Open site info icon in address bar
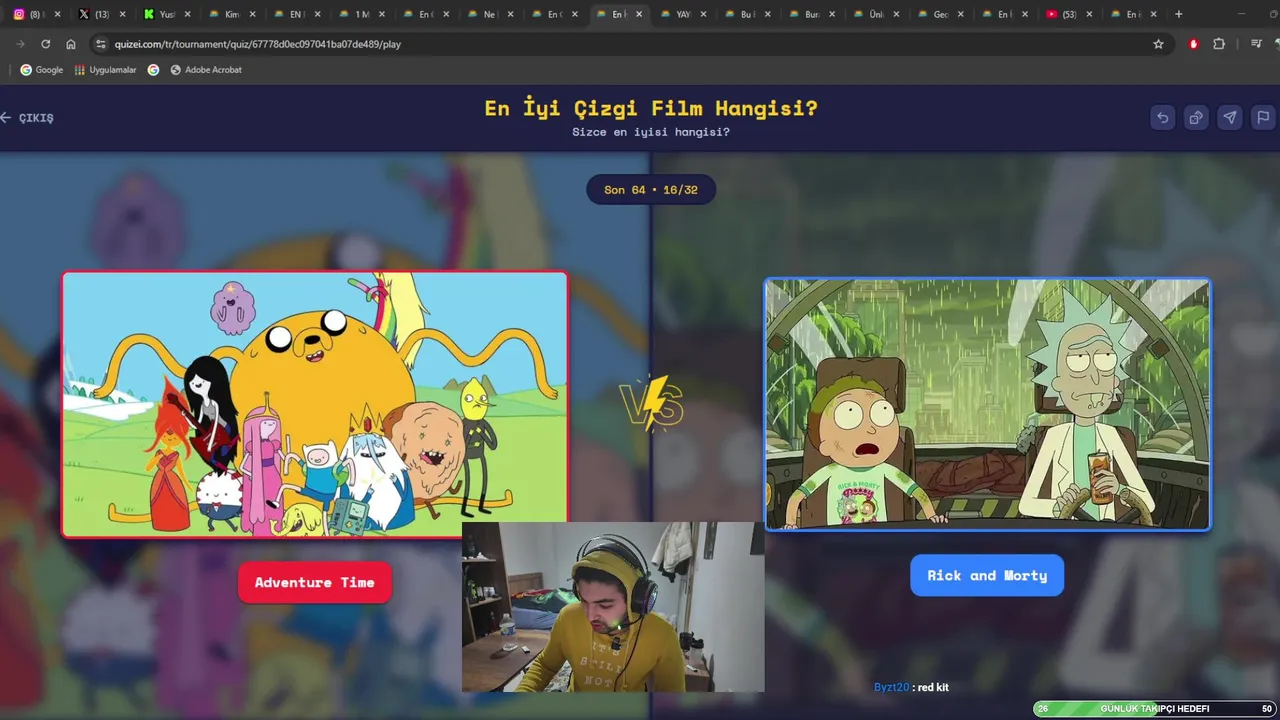 pos(99,44)
